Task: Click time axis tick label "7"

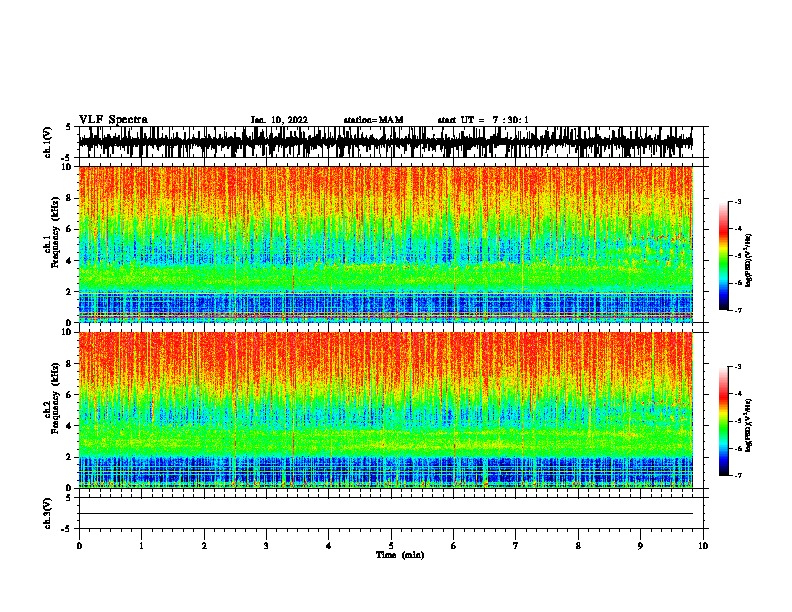Action: click(x=515, y=546)
